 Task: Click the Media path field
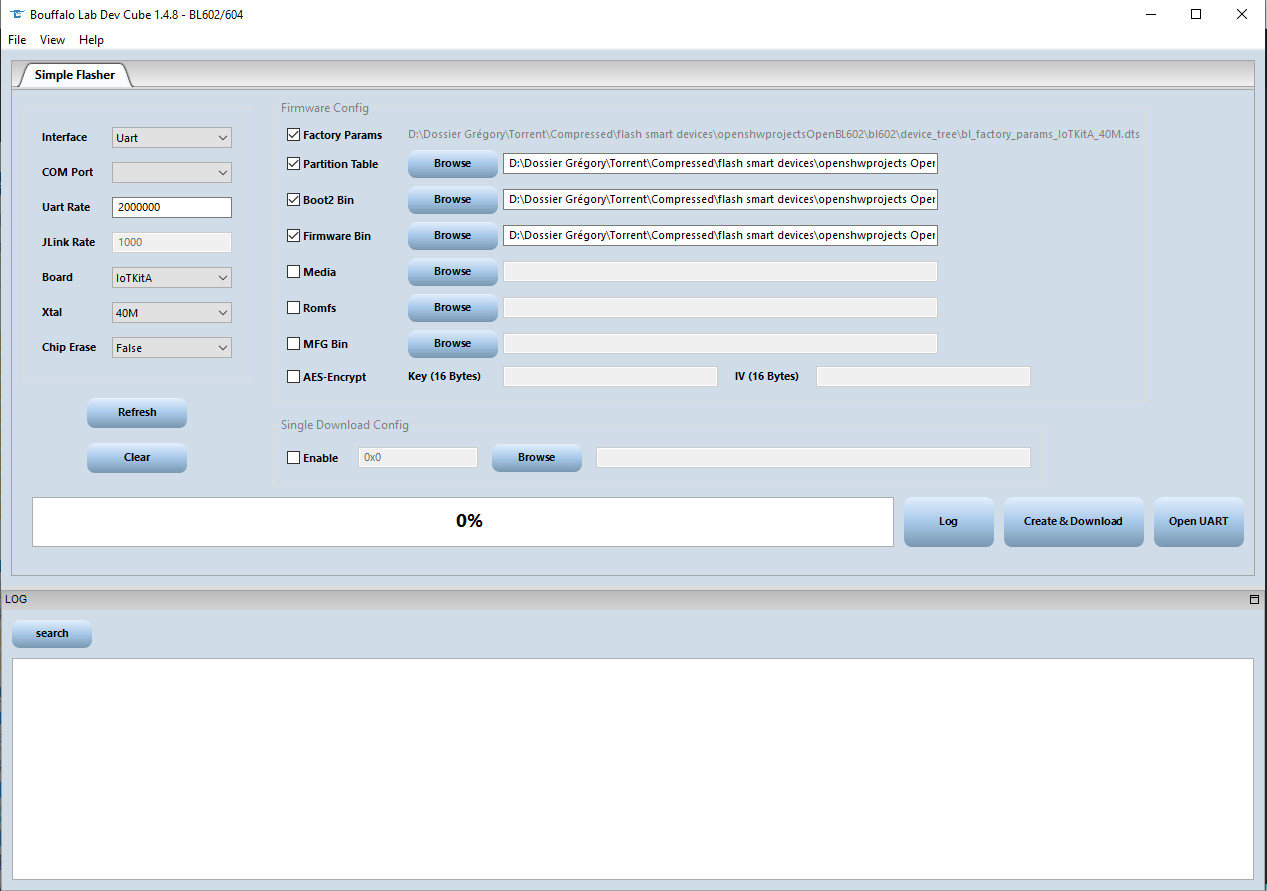point(720,272)
